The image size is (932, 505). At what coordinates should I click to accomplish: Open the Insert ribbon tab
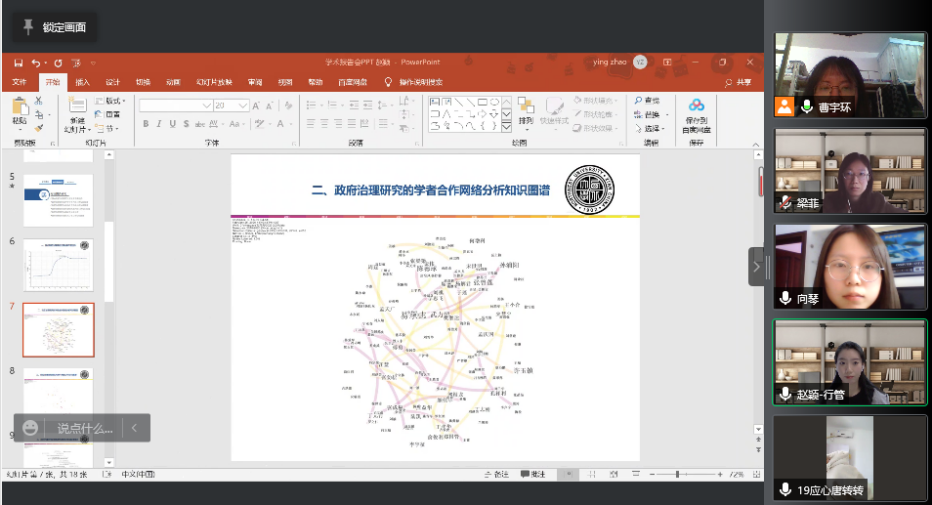pos(82,82)
